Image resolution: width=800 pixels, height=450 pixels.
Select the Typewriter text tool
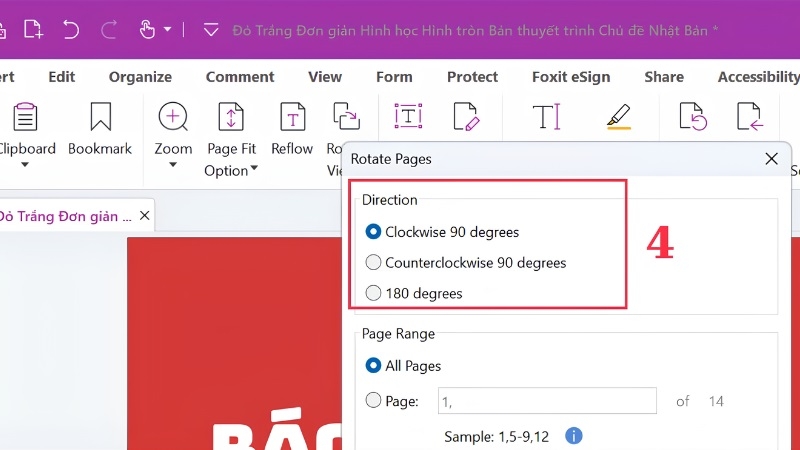pyautogui.click(x=546, y=116)
